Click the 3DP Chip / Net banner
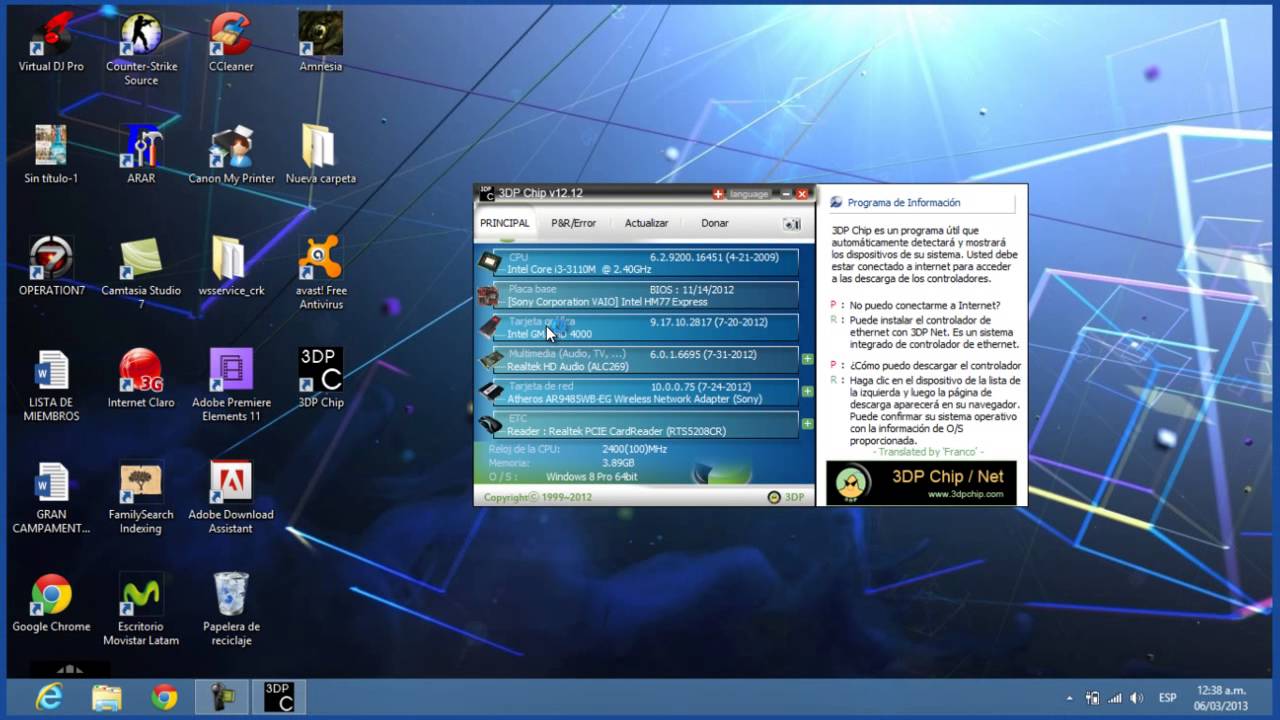The image size is (1280, 720). point(921,482)
